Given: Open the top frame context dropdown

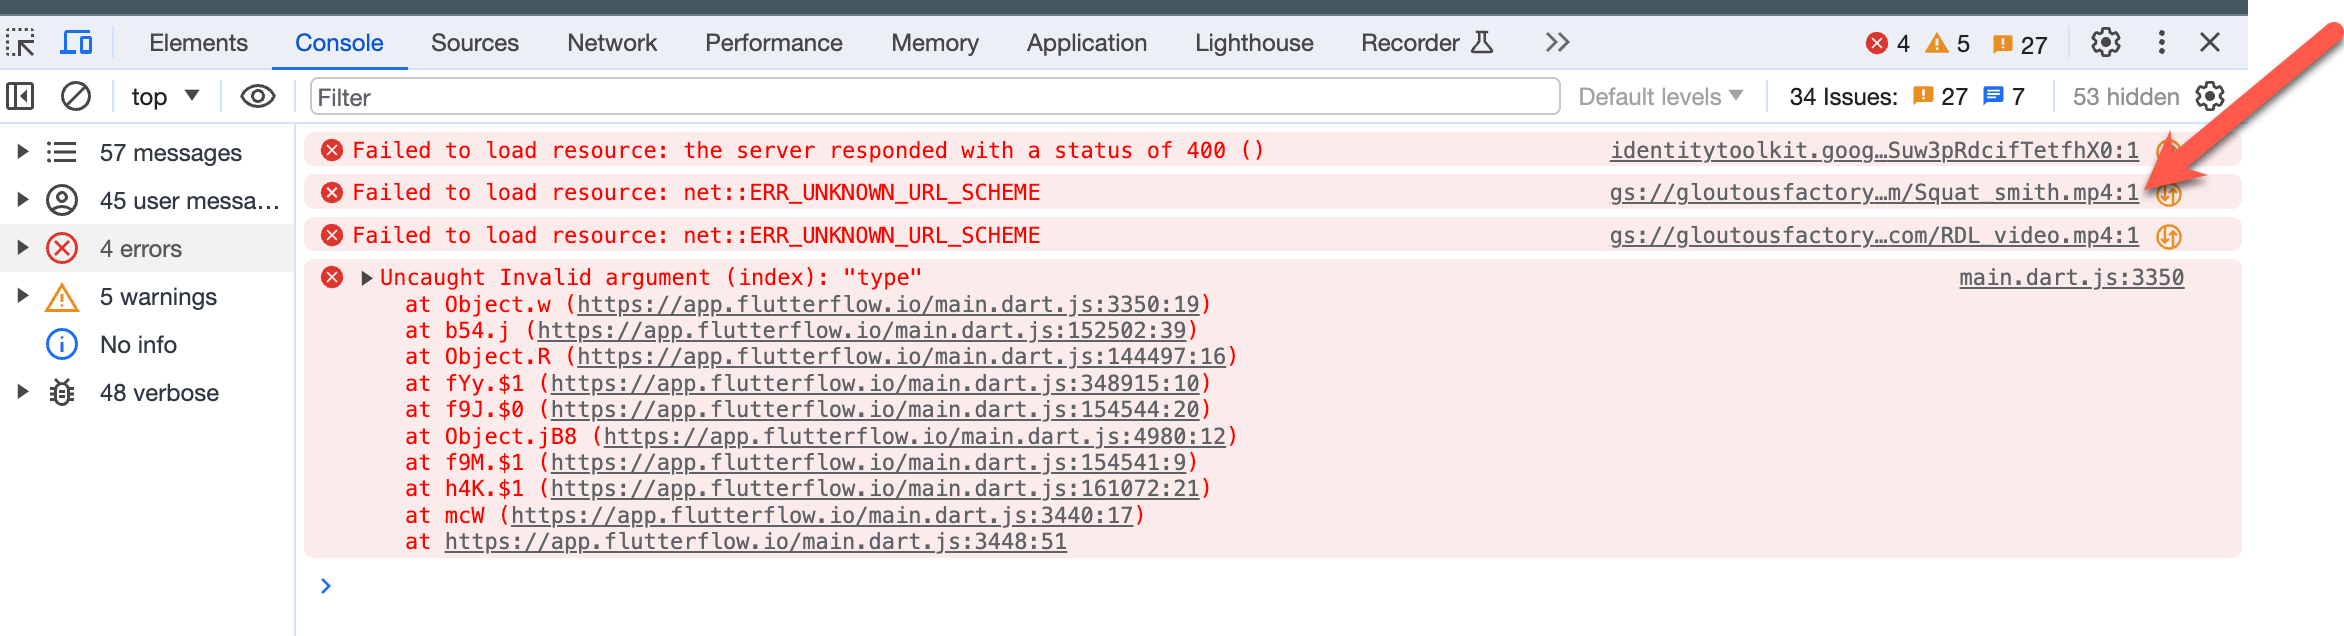Looking at the screenshot, I should point(163,96).
